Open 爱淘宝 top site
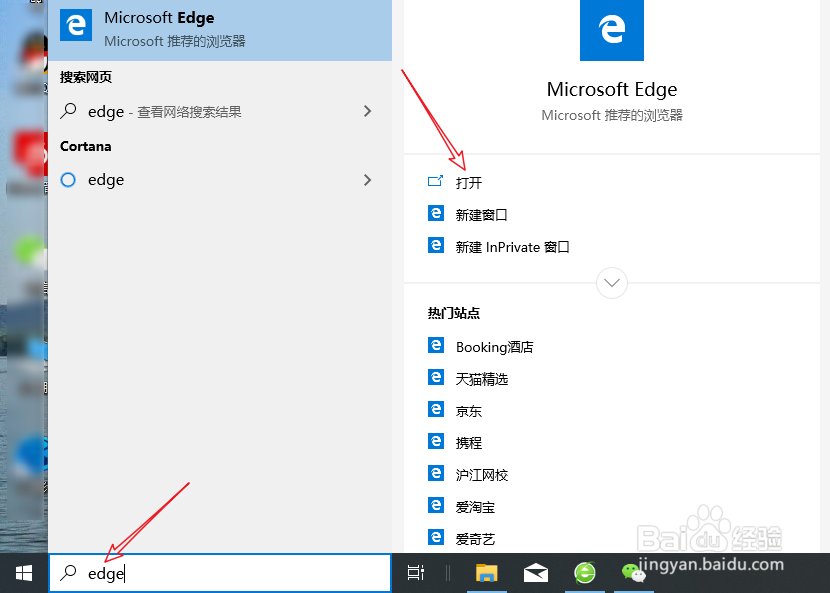This screenshot has height=593, width=830. (475, 507)
